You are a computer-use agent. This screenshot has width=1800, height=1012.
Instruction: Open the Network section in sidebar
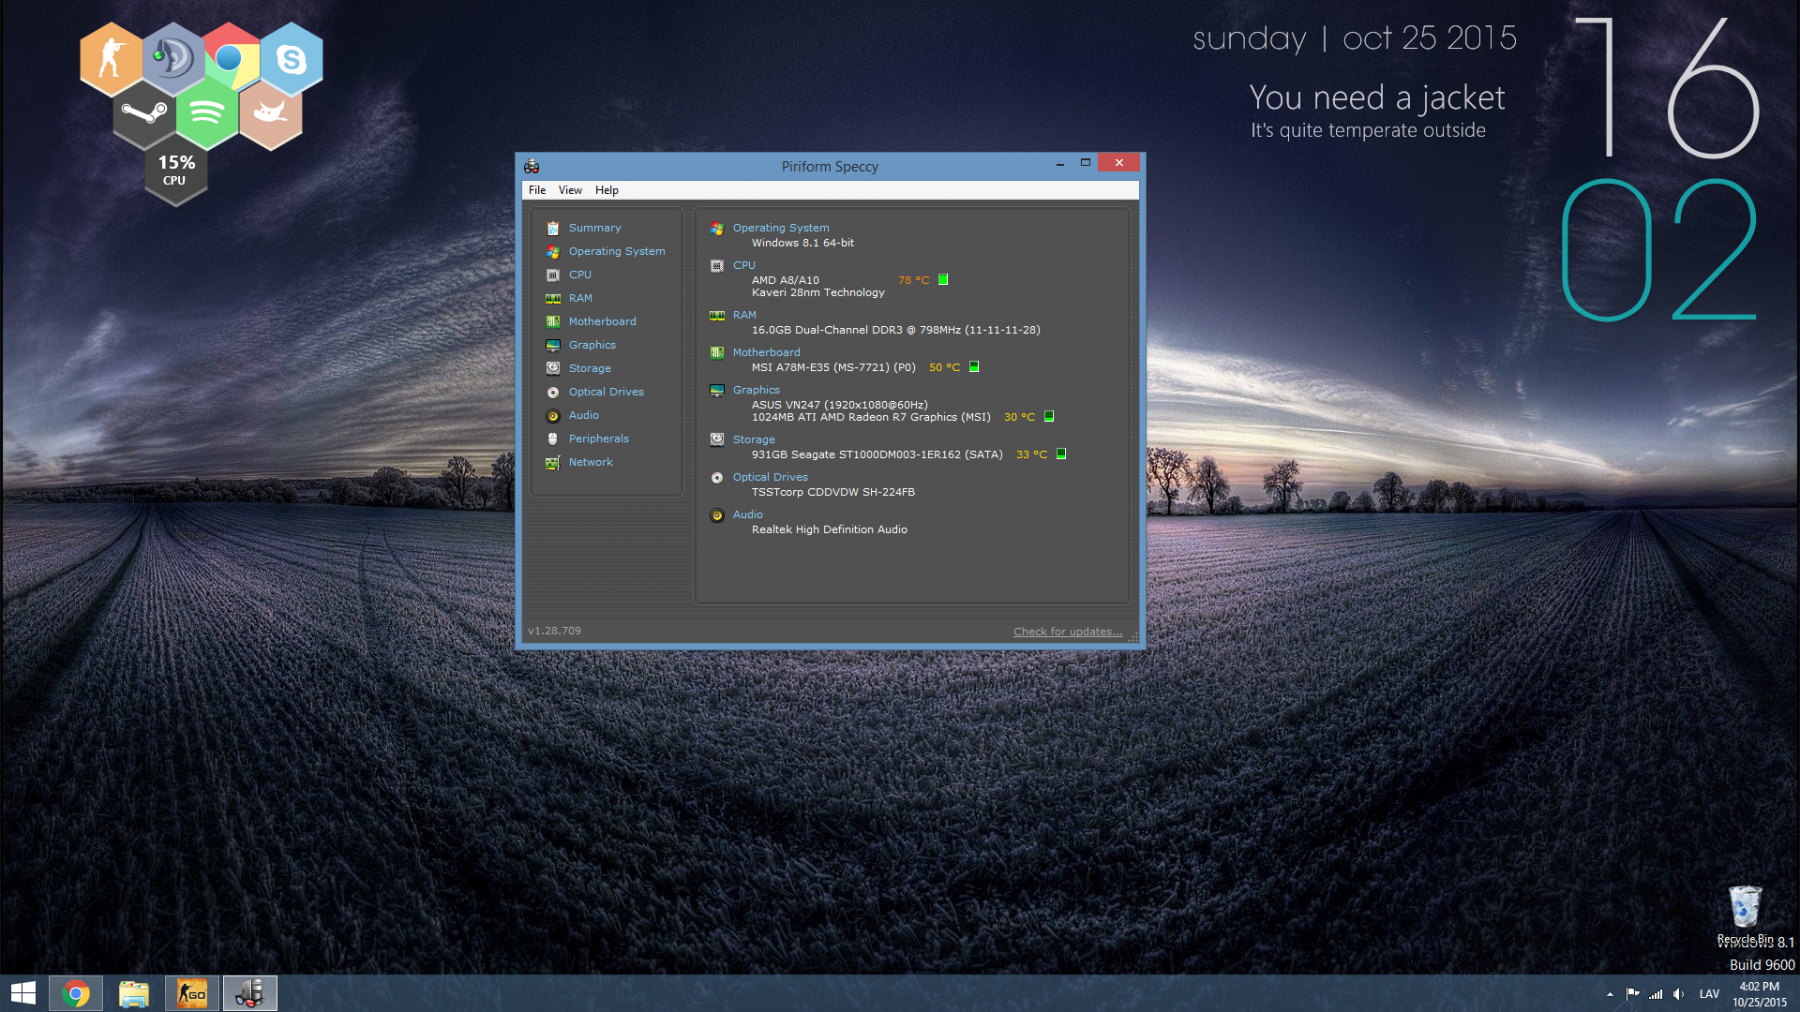pyautogui.click(x=590, y=462)
